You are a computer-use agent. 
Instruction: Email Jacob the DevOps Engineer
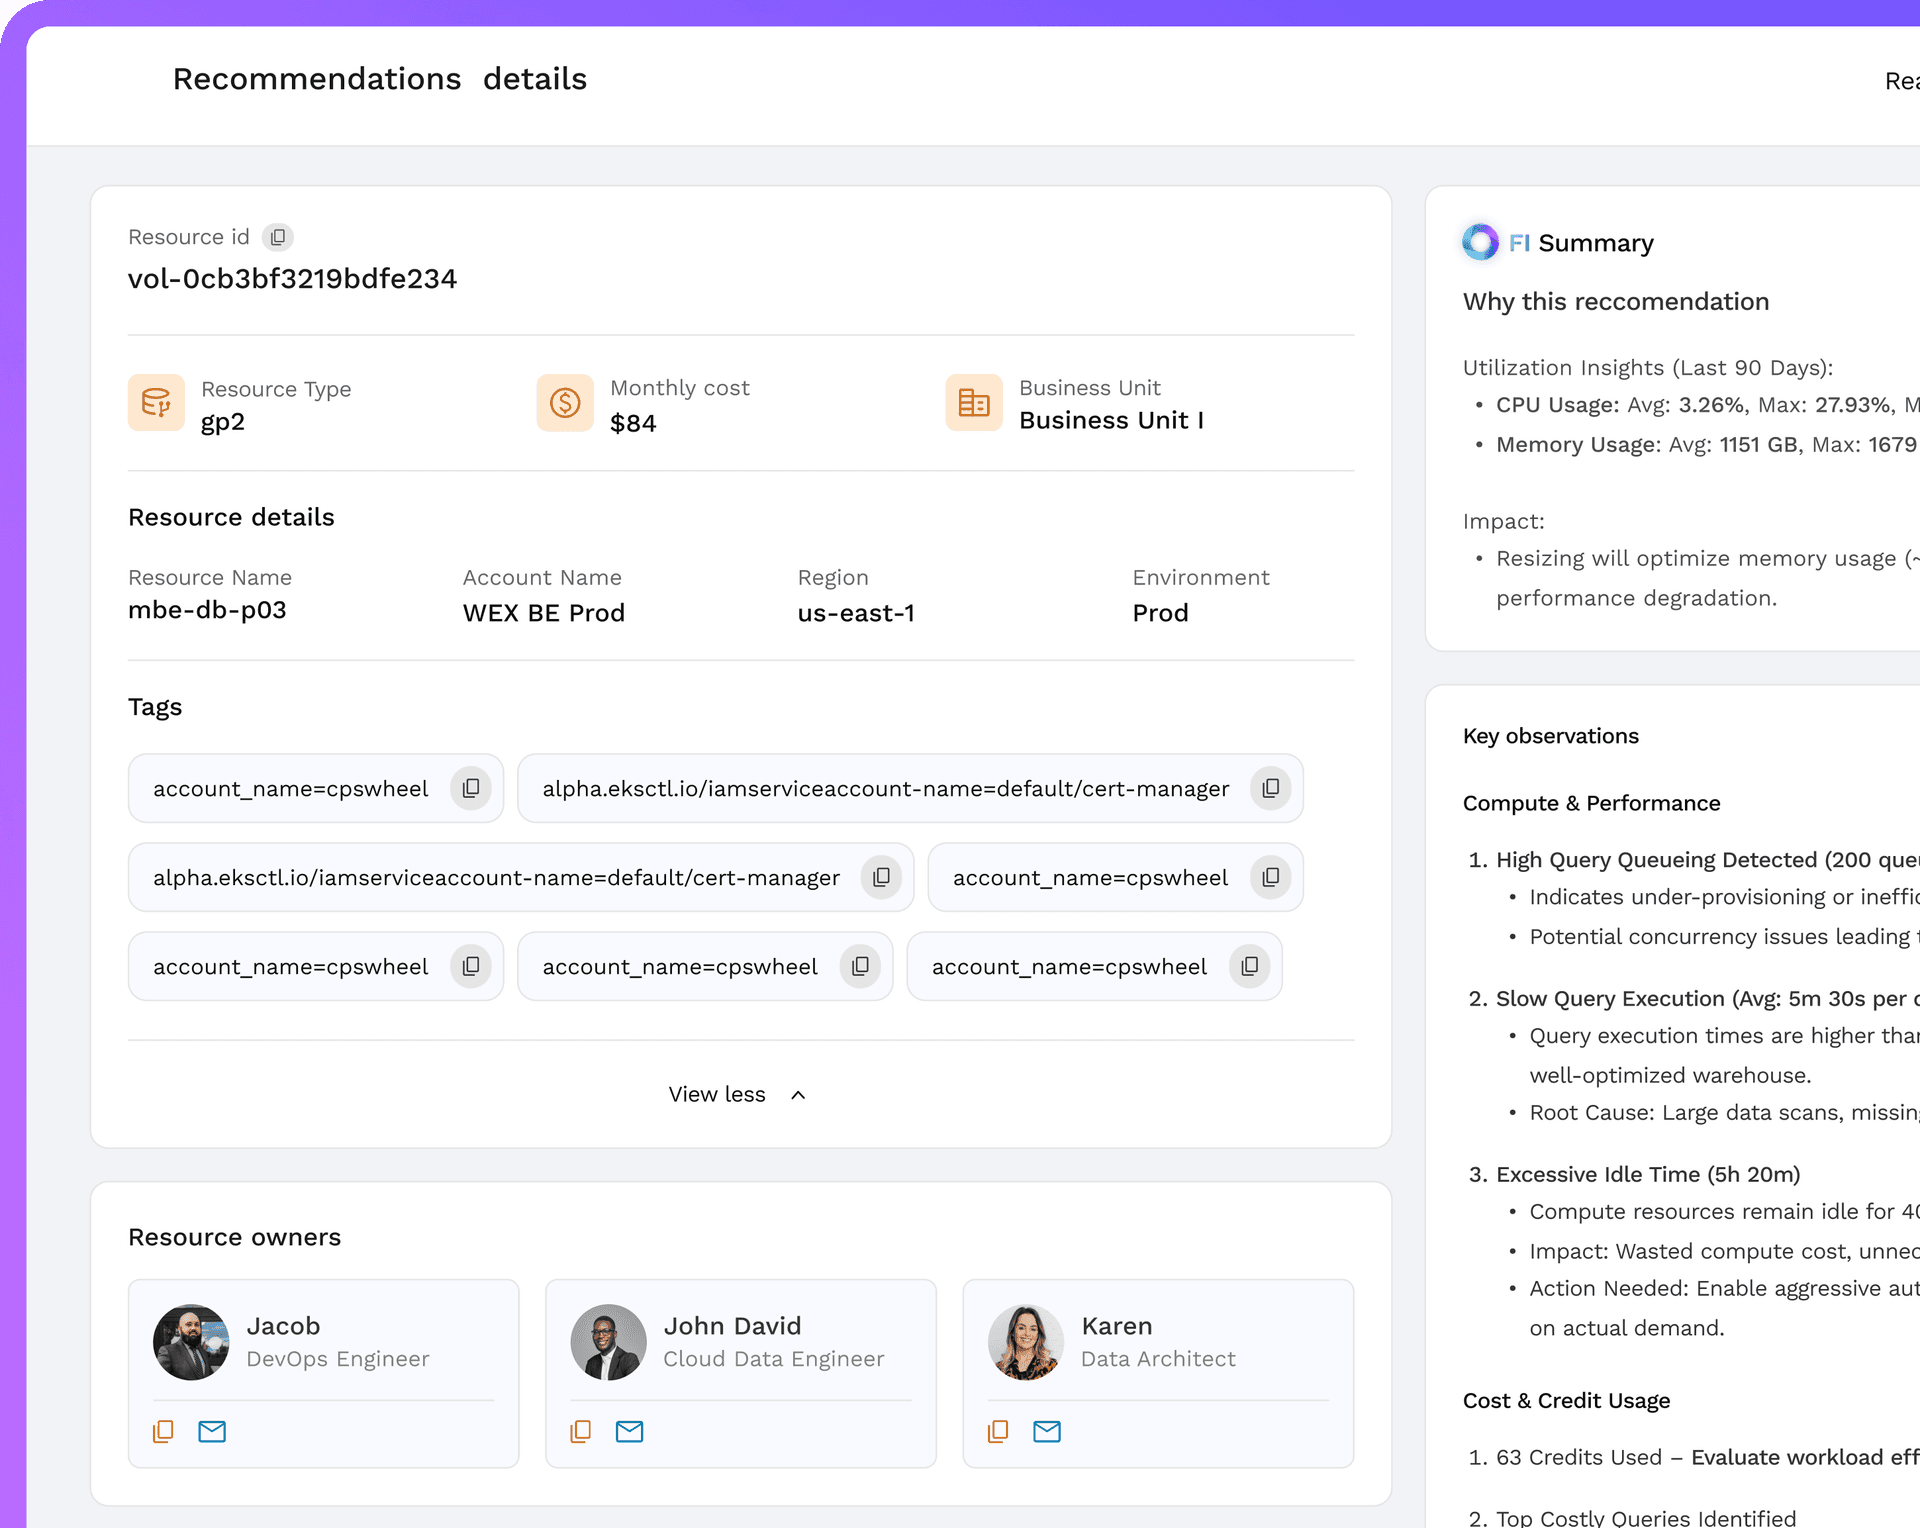pyautogui.click(x=212, y=1431)
